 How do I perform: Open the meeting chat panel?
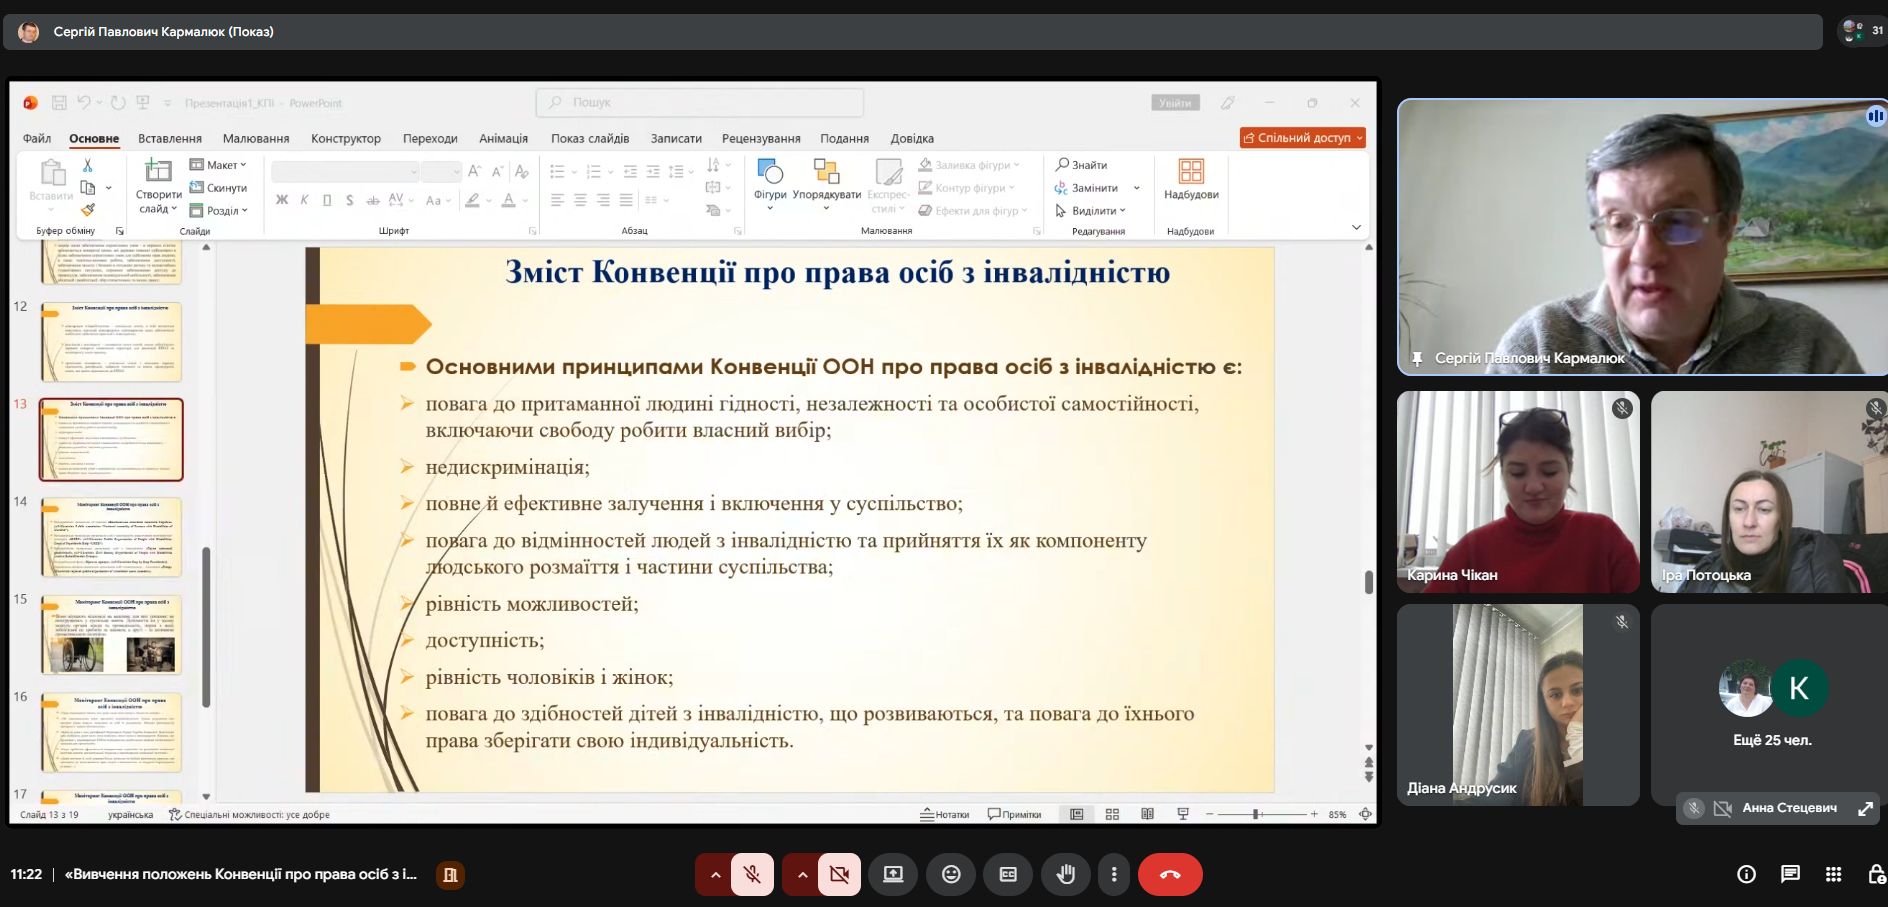(1790, 875)
